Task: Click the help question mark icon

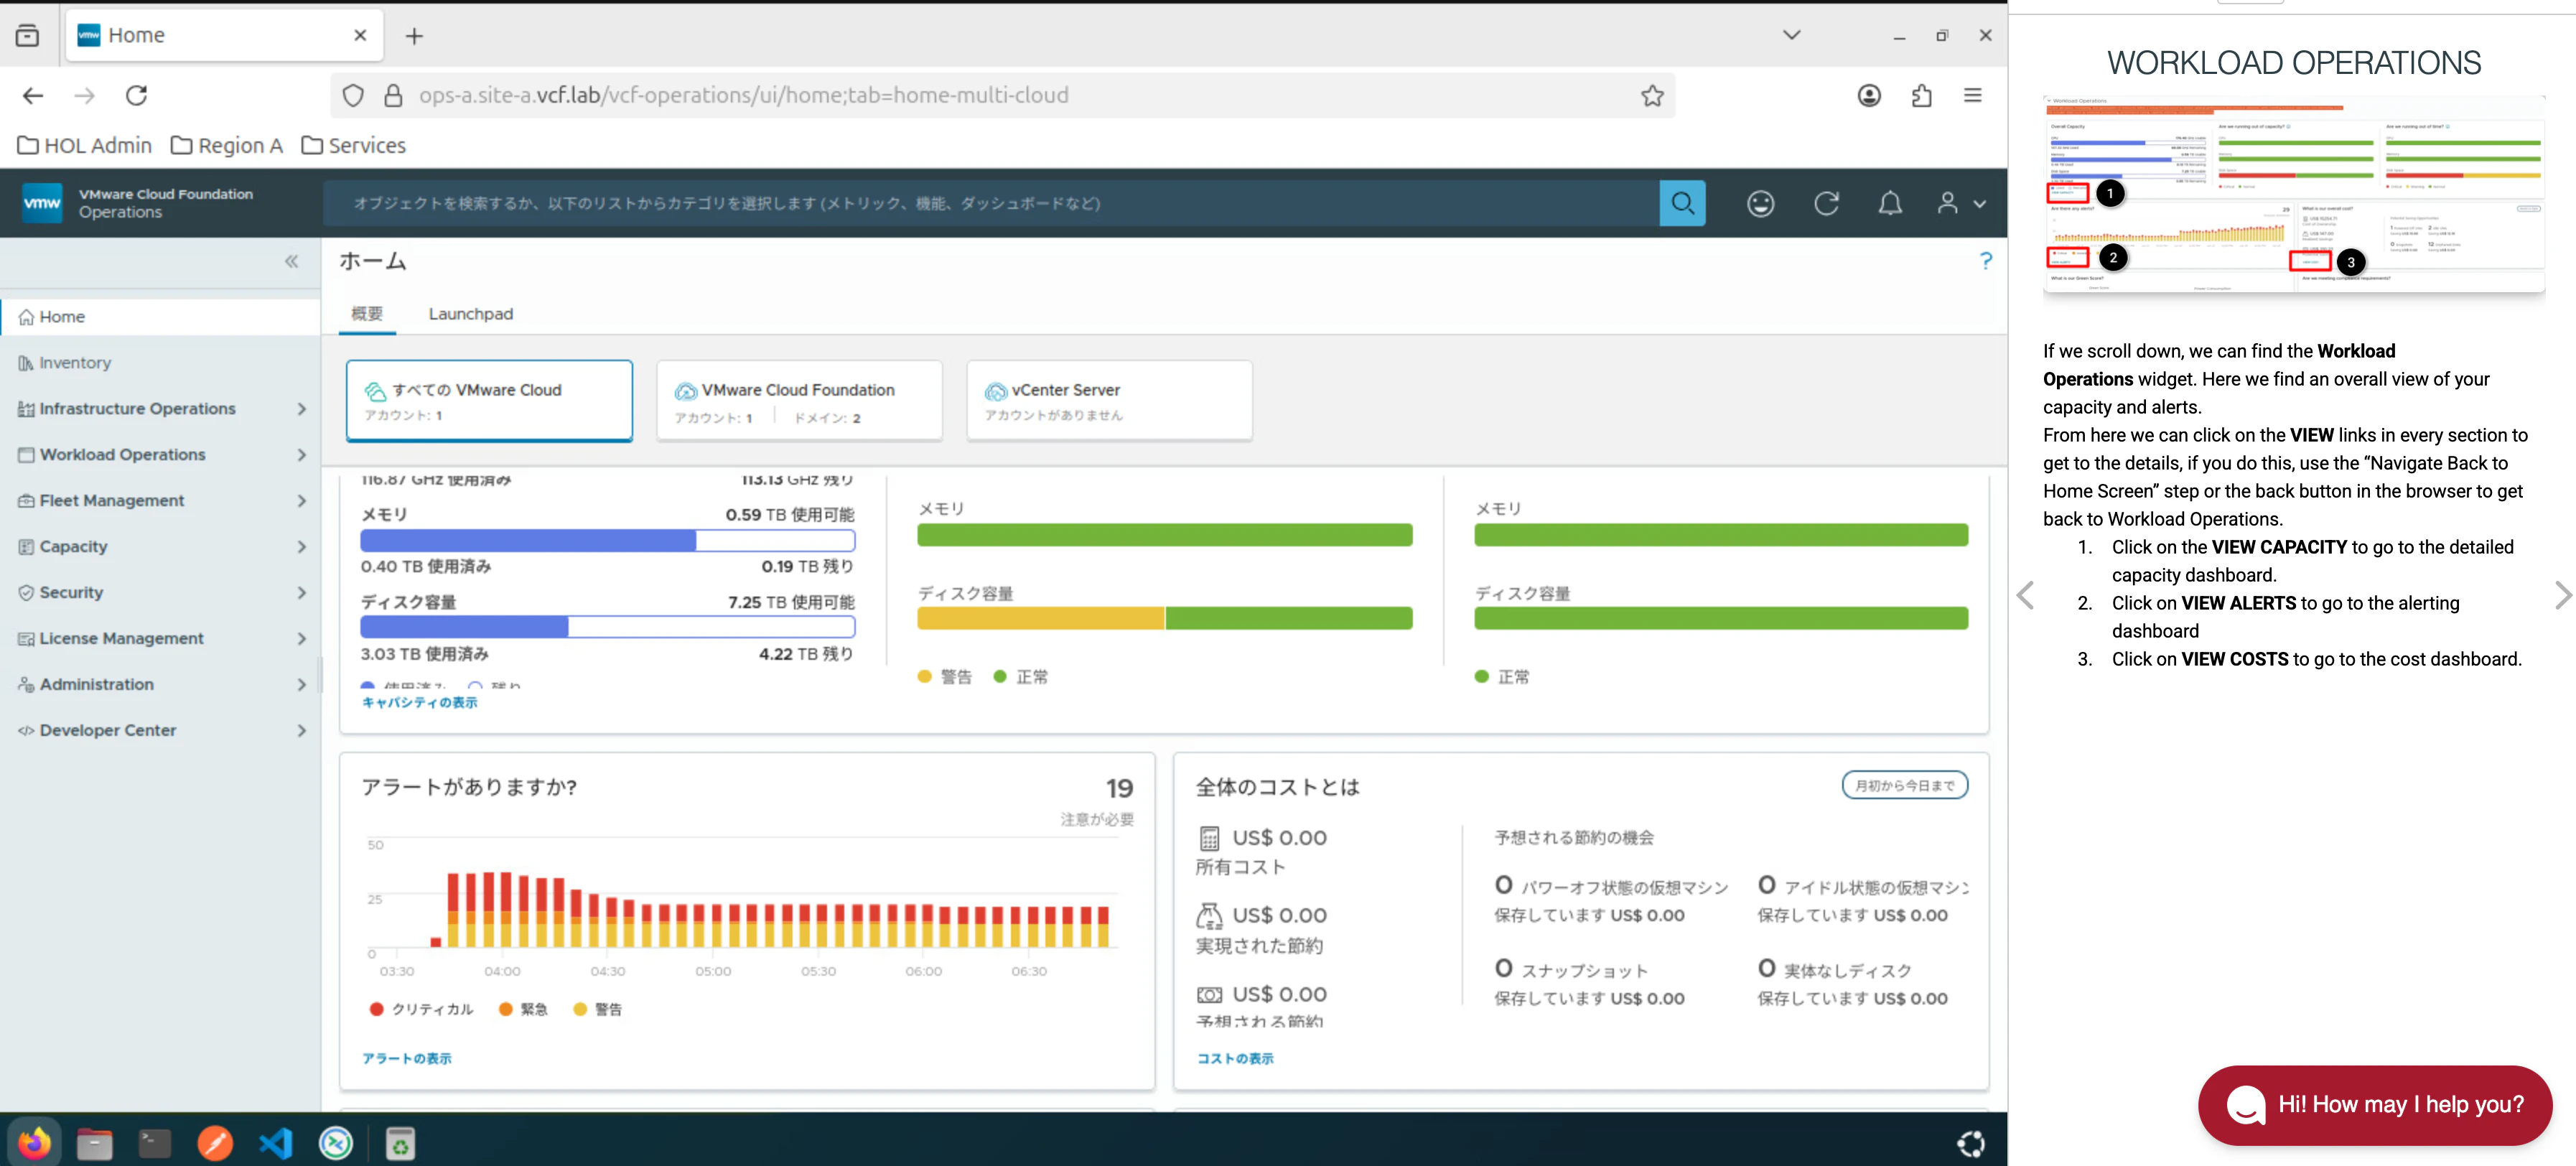Action: 1985,261
